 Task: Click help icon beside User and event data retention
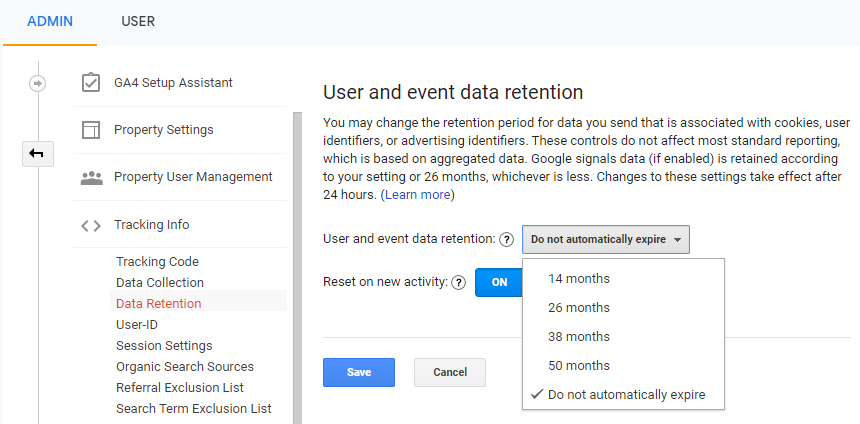507,240
